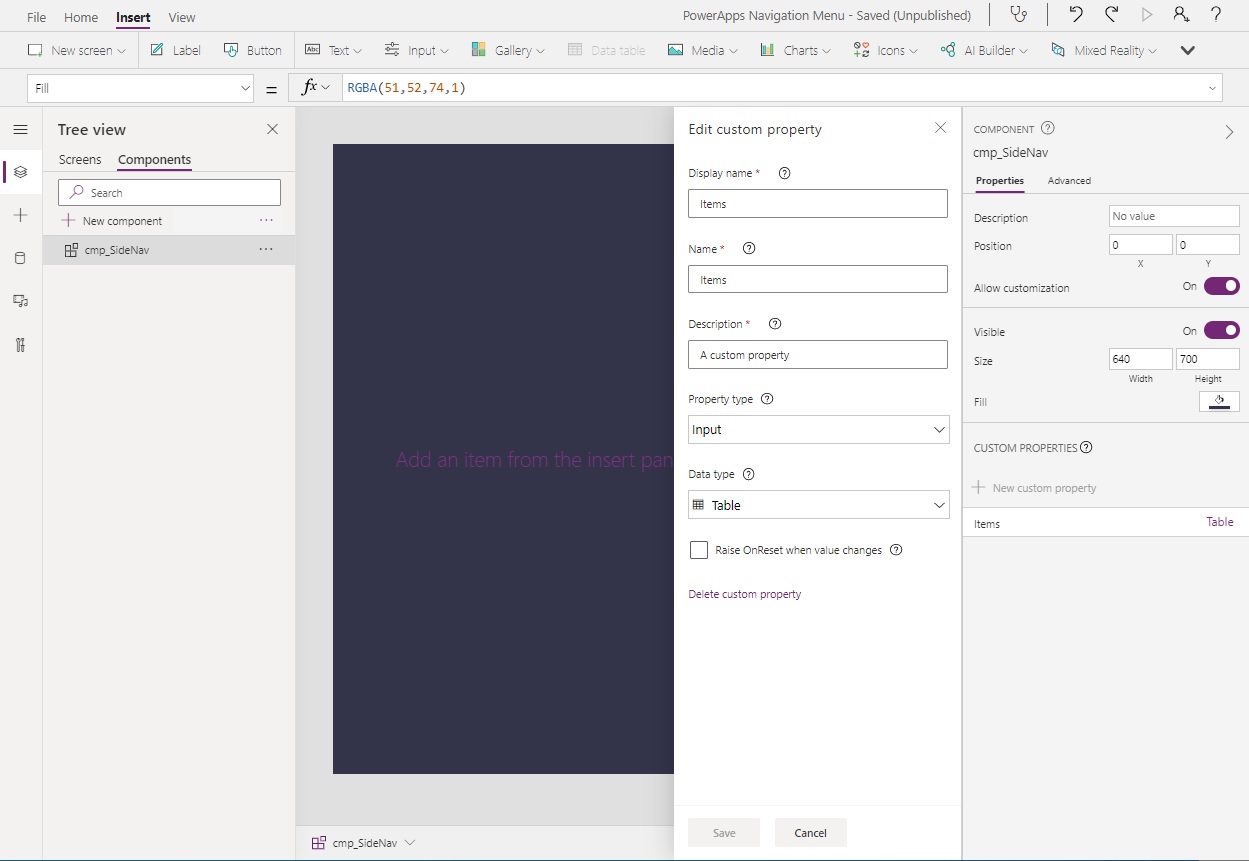This screenshot has width=1249, height=861.
Task: Open the Fill color picker for cmp_SideNav
Action: (1219, 400)
